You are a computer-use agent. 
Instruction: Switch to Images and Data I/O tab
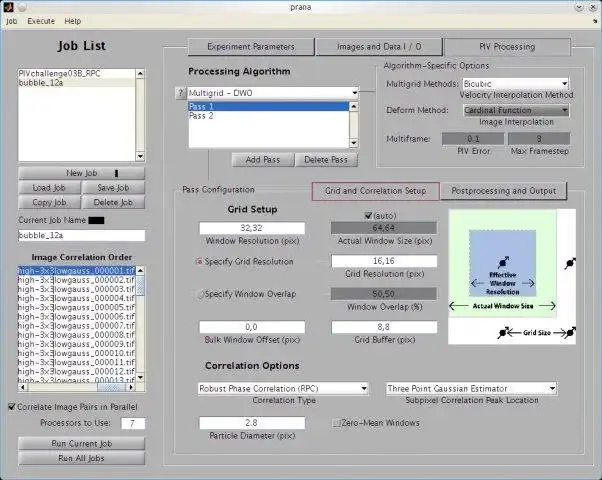tap(379, 47)
